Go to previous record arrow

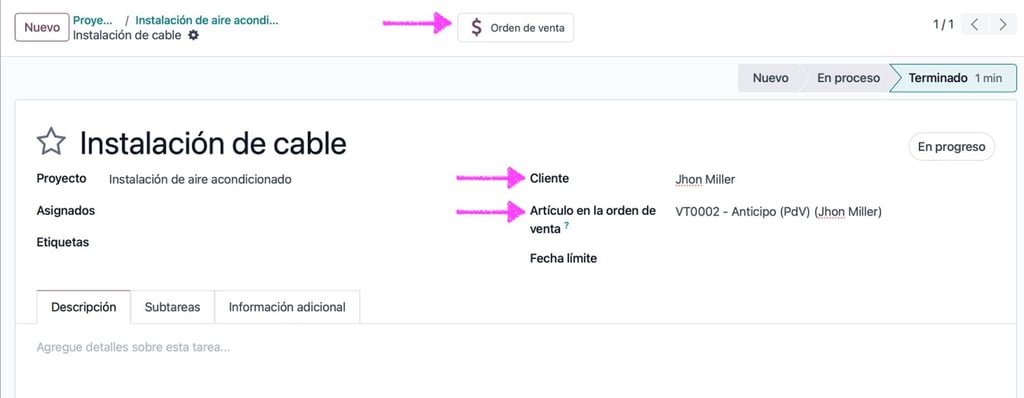[974, 25]
